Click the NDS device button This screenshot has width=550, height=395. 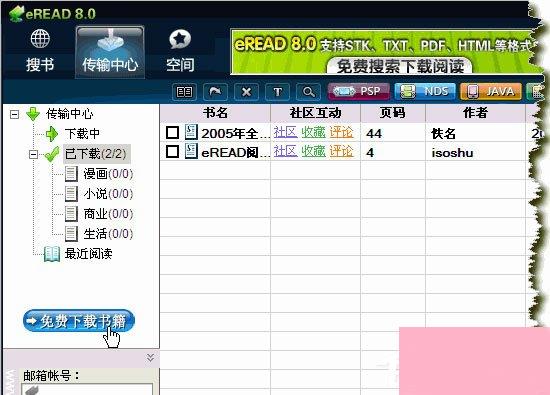point(425,92)
